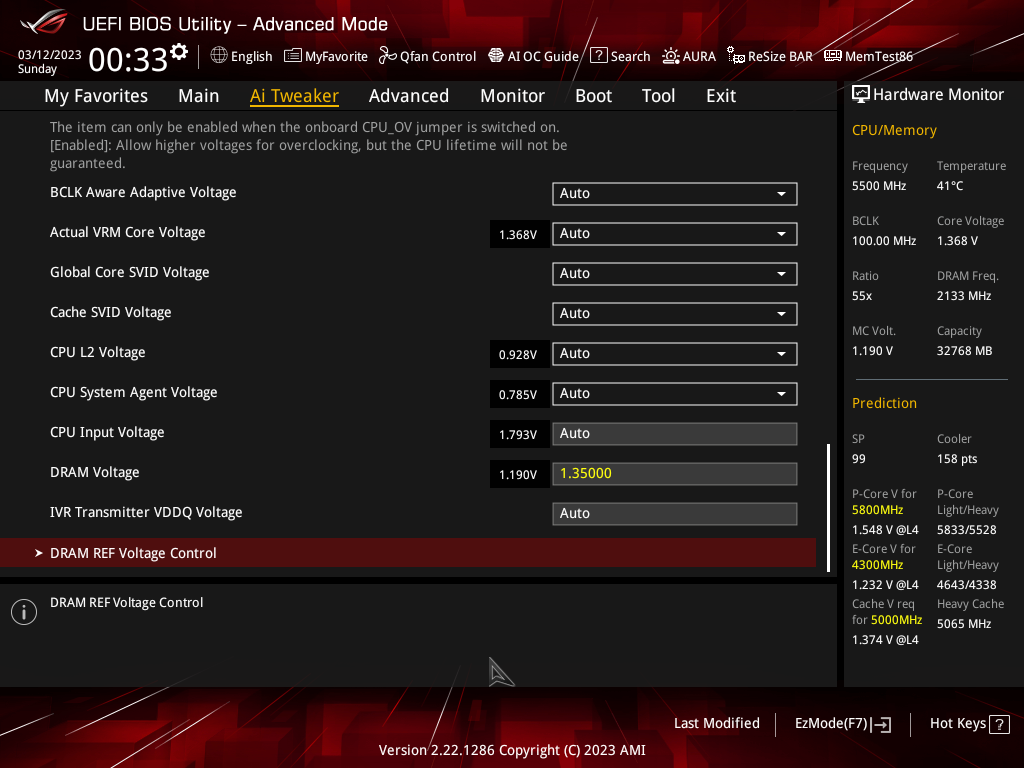Select the Cache SVID Voltage label
Viewport: 1024px width, 768px height.
point(110,313)
